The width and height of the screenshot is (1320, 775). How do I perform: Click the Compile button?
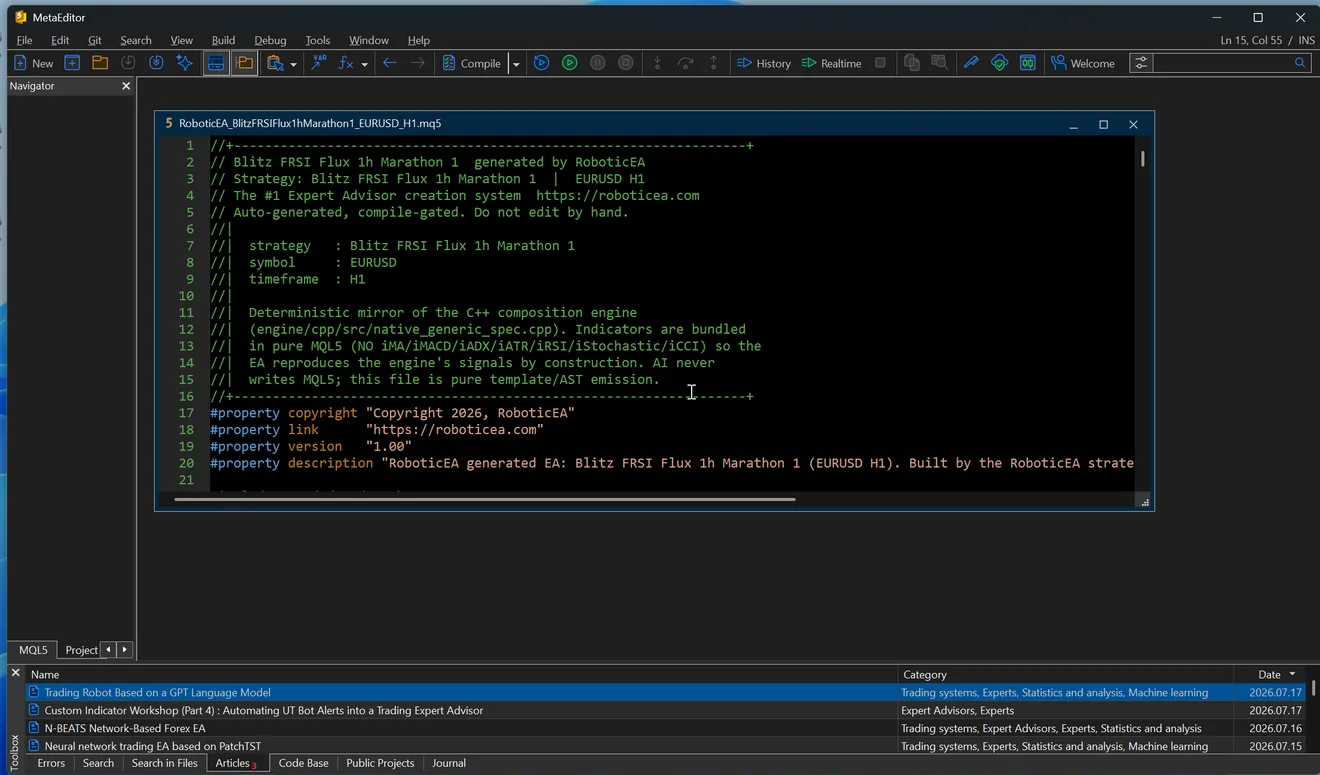[x=471, y=63]
